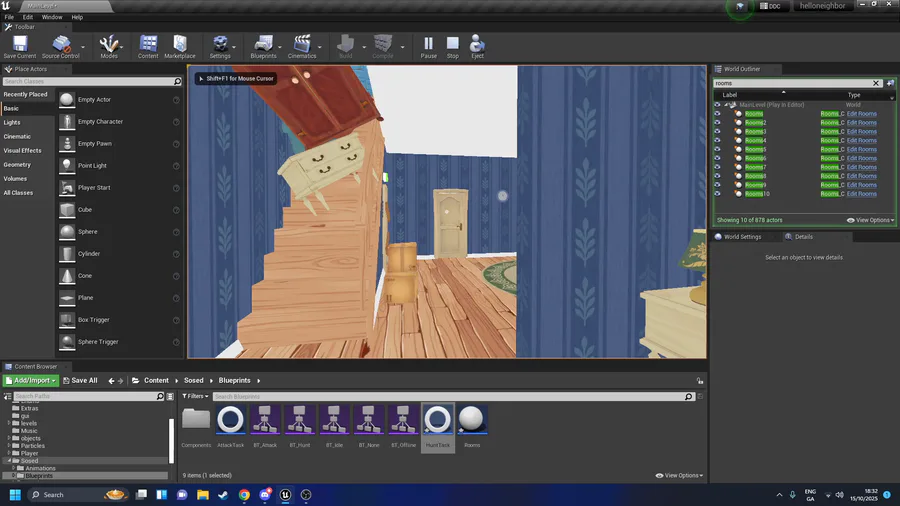Screen dimensions: 900x506
Task: Open Filters dropdown in Content Browser
Action: 195,396
